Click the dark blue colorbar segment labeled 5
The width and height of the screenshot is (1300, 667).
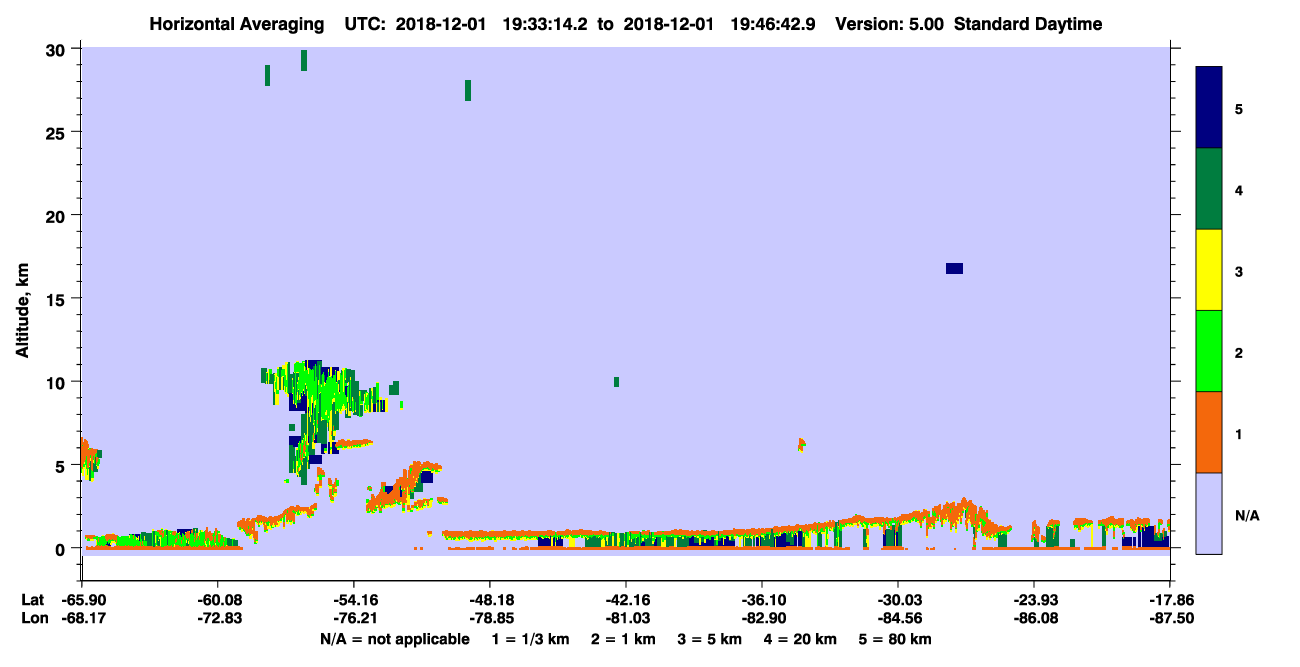[x=1209, y=108]
